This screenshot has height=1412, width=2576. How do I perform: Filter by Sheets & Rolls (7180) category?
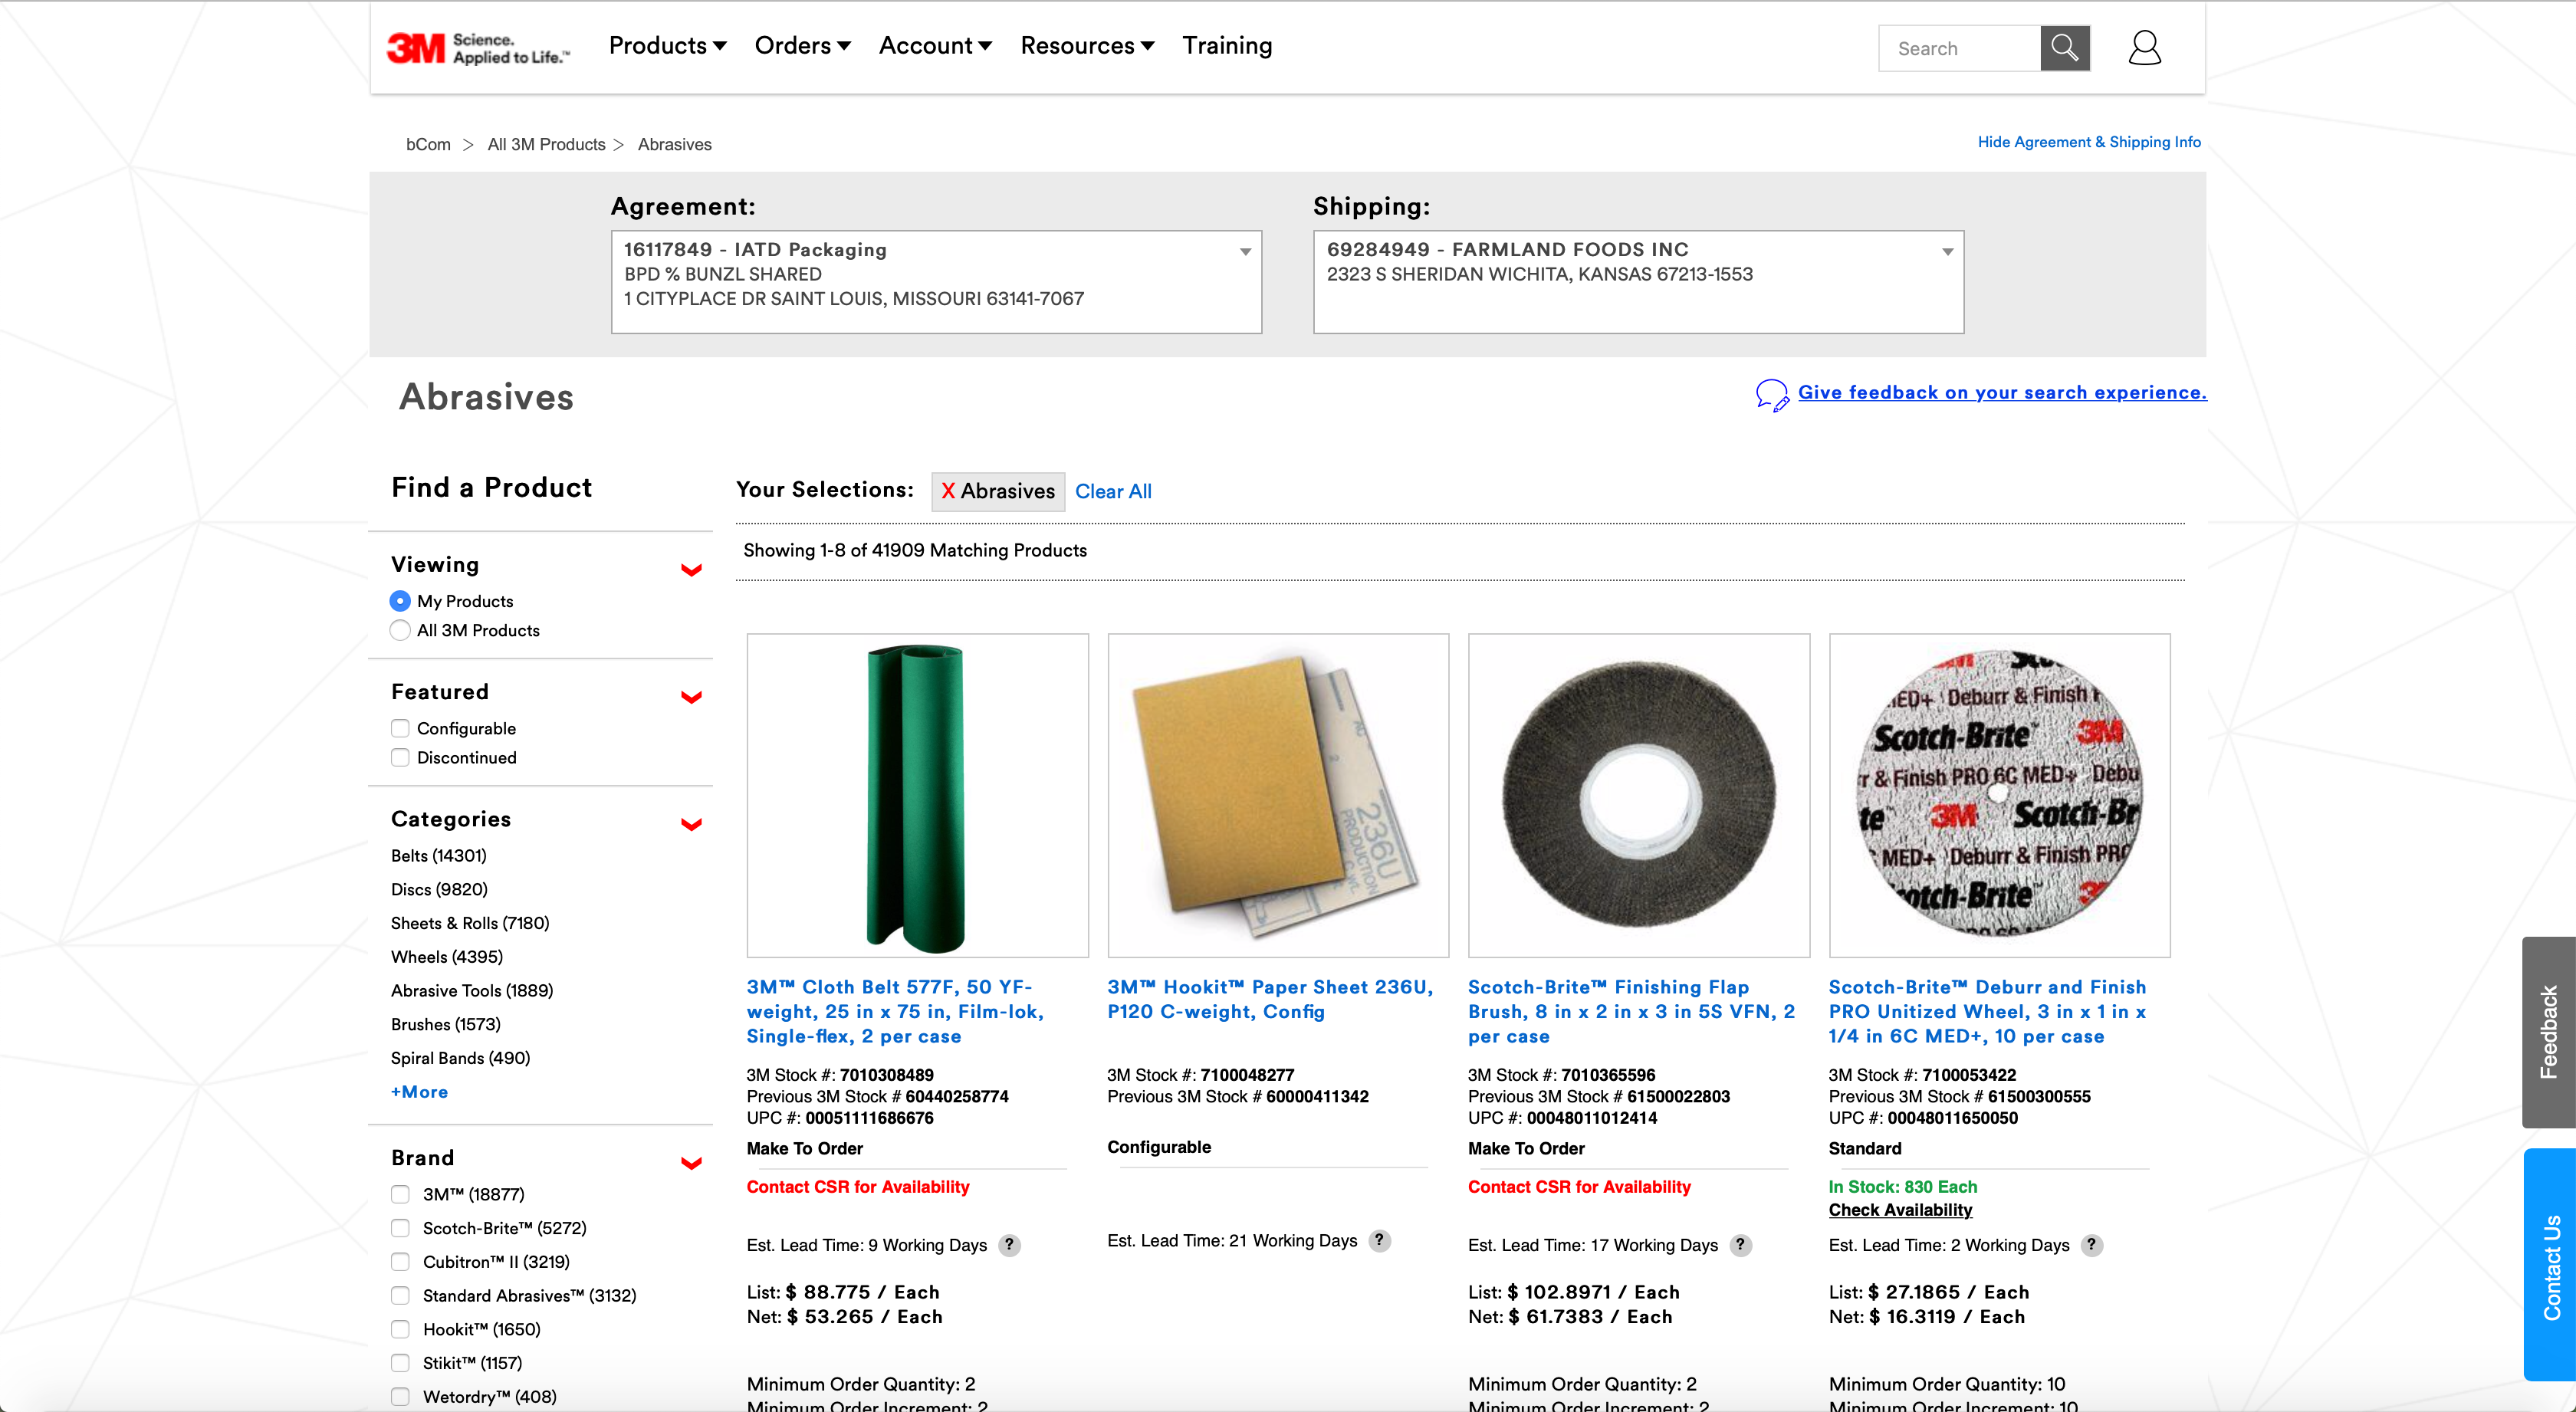pos(470,923)
